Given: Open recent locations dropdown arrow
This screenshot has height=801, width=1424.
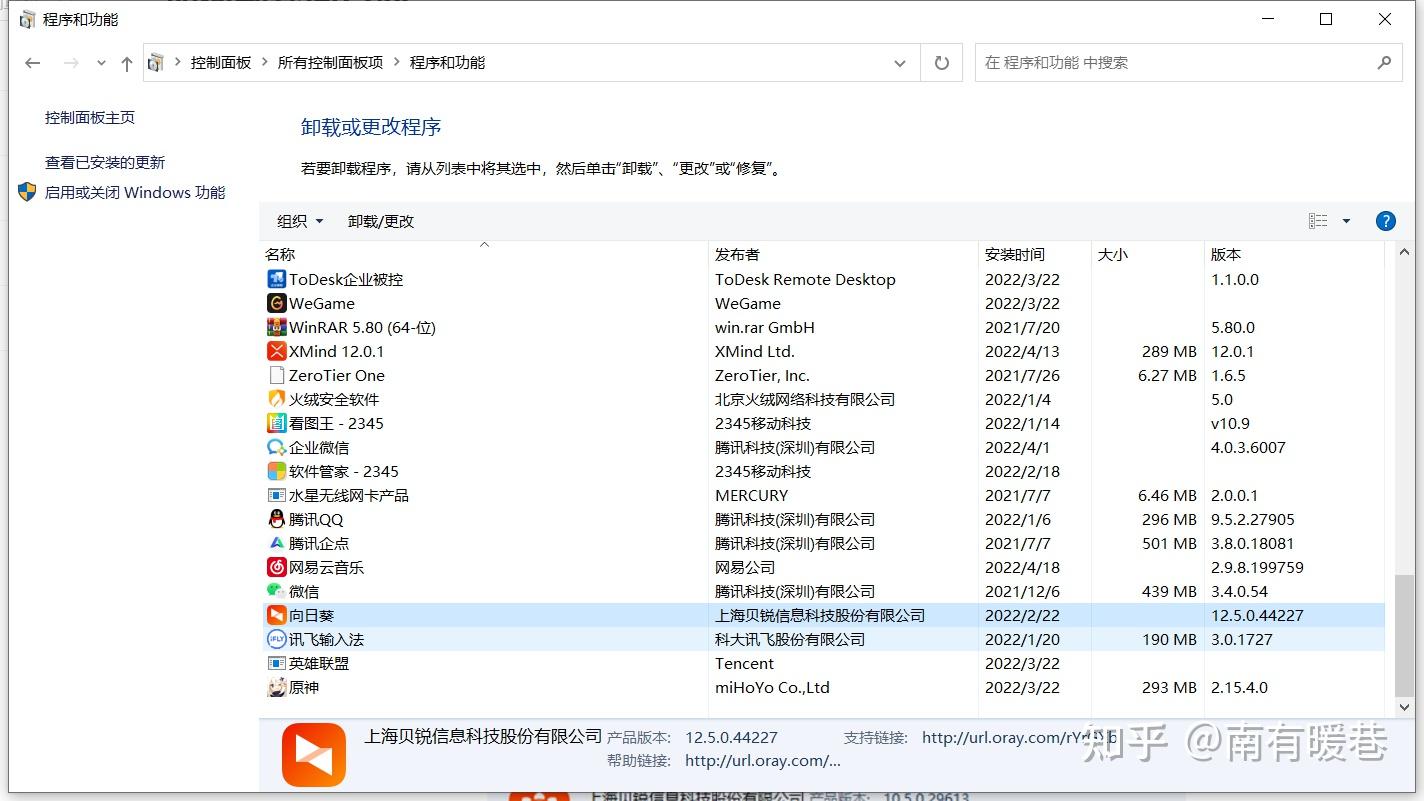Looking at the screenshot, I should coord(101,63).
